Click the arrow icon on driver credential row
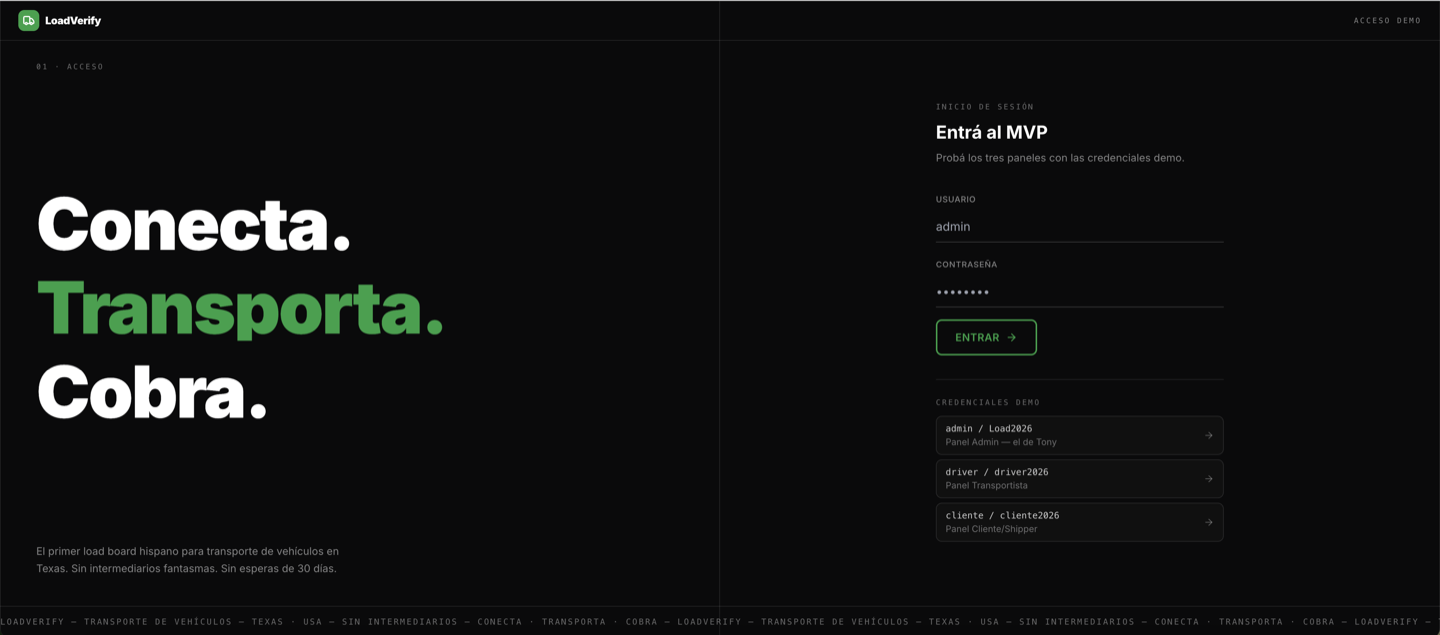 [1208, 479]
